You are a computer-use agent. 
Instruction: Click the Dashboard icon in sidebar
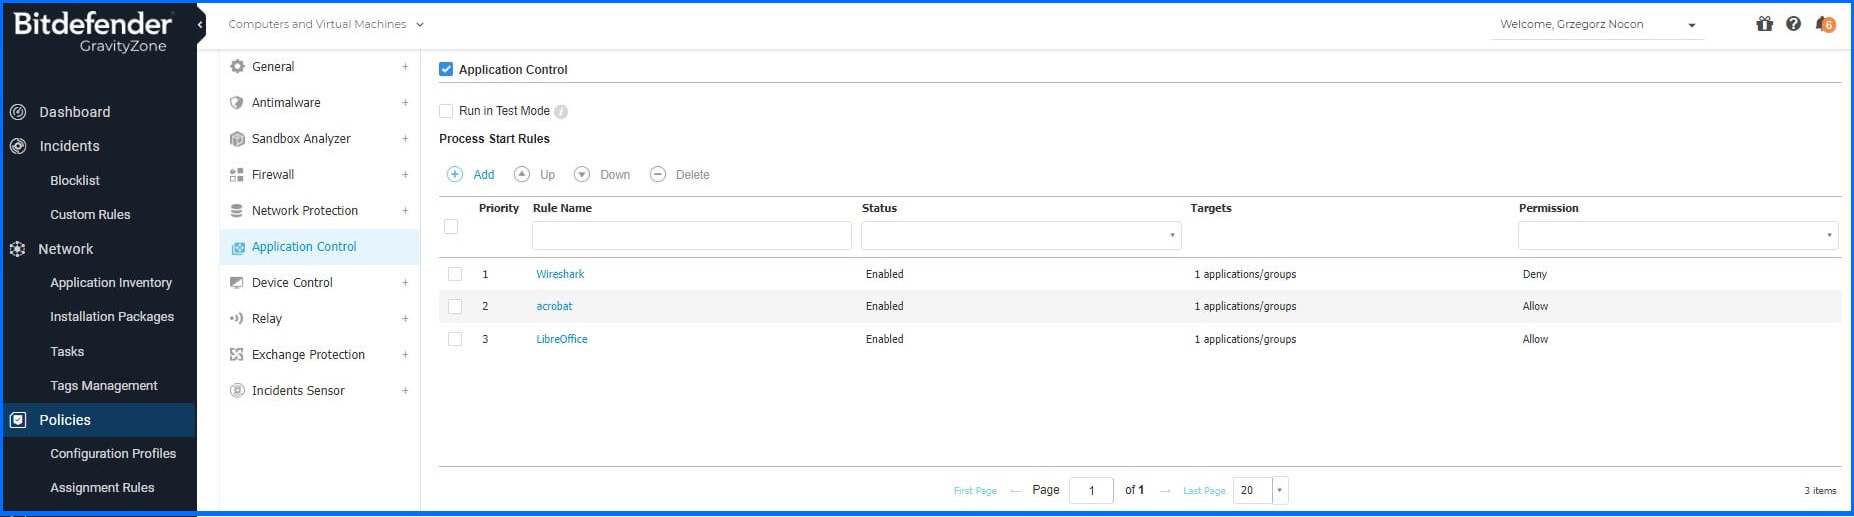click(18, 112)
